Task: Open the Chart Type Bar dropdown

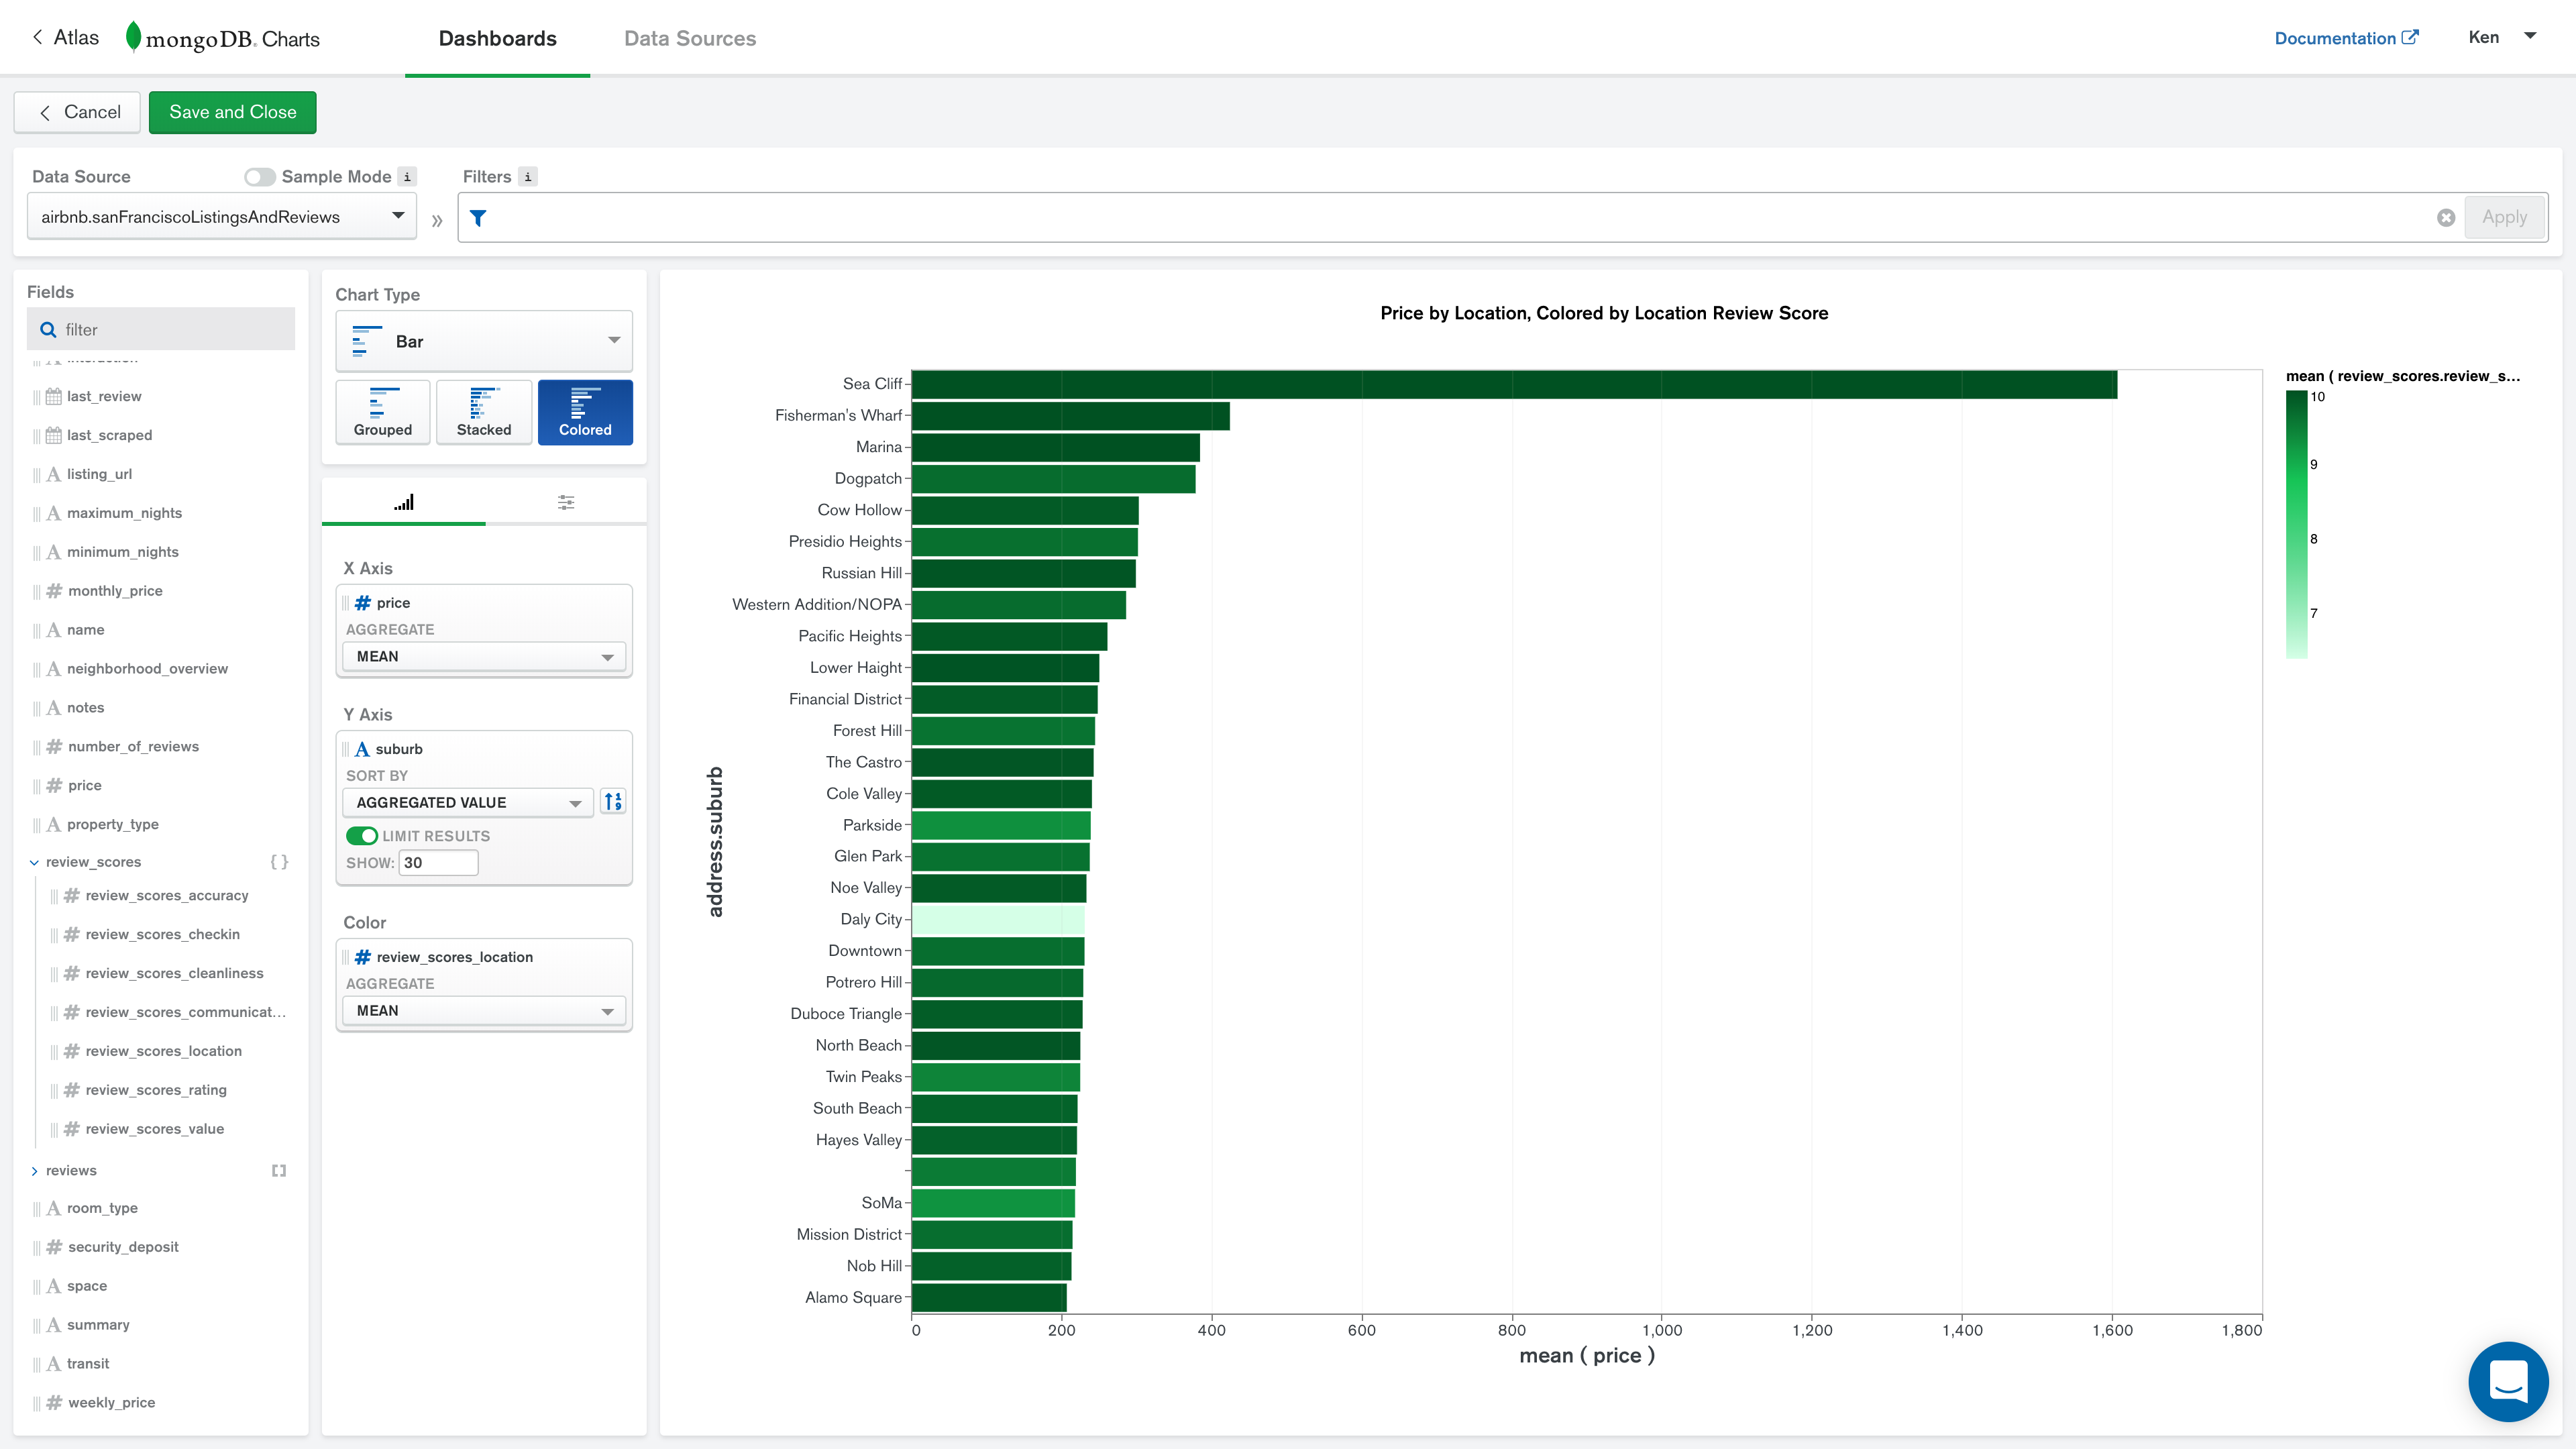Action: tap(484, 341)
